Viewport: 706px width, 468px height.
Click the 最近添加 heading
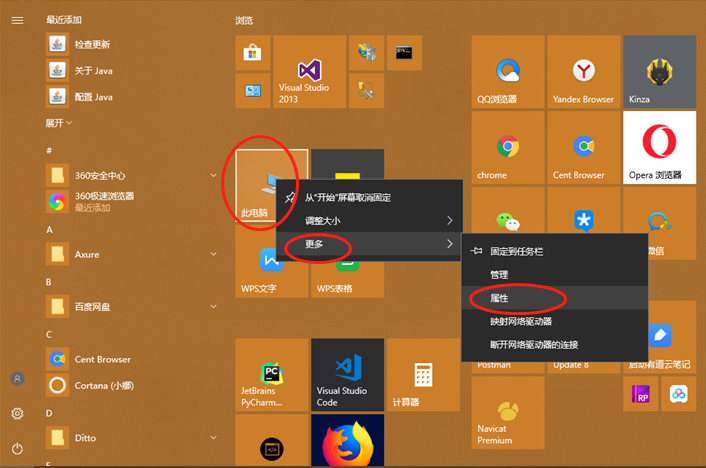click(63, 19)
